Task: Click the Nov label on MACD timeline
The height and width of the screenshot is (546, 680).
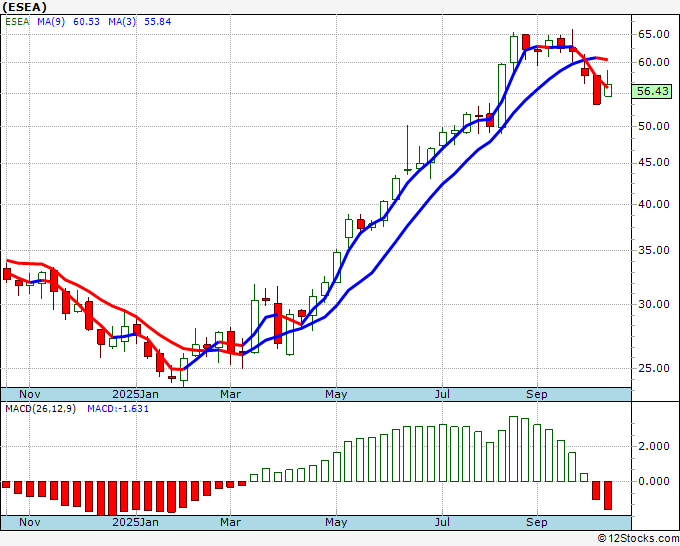Action: pyautogui.click(x=29, y=522)
